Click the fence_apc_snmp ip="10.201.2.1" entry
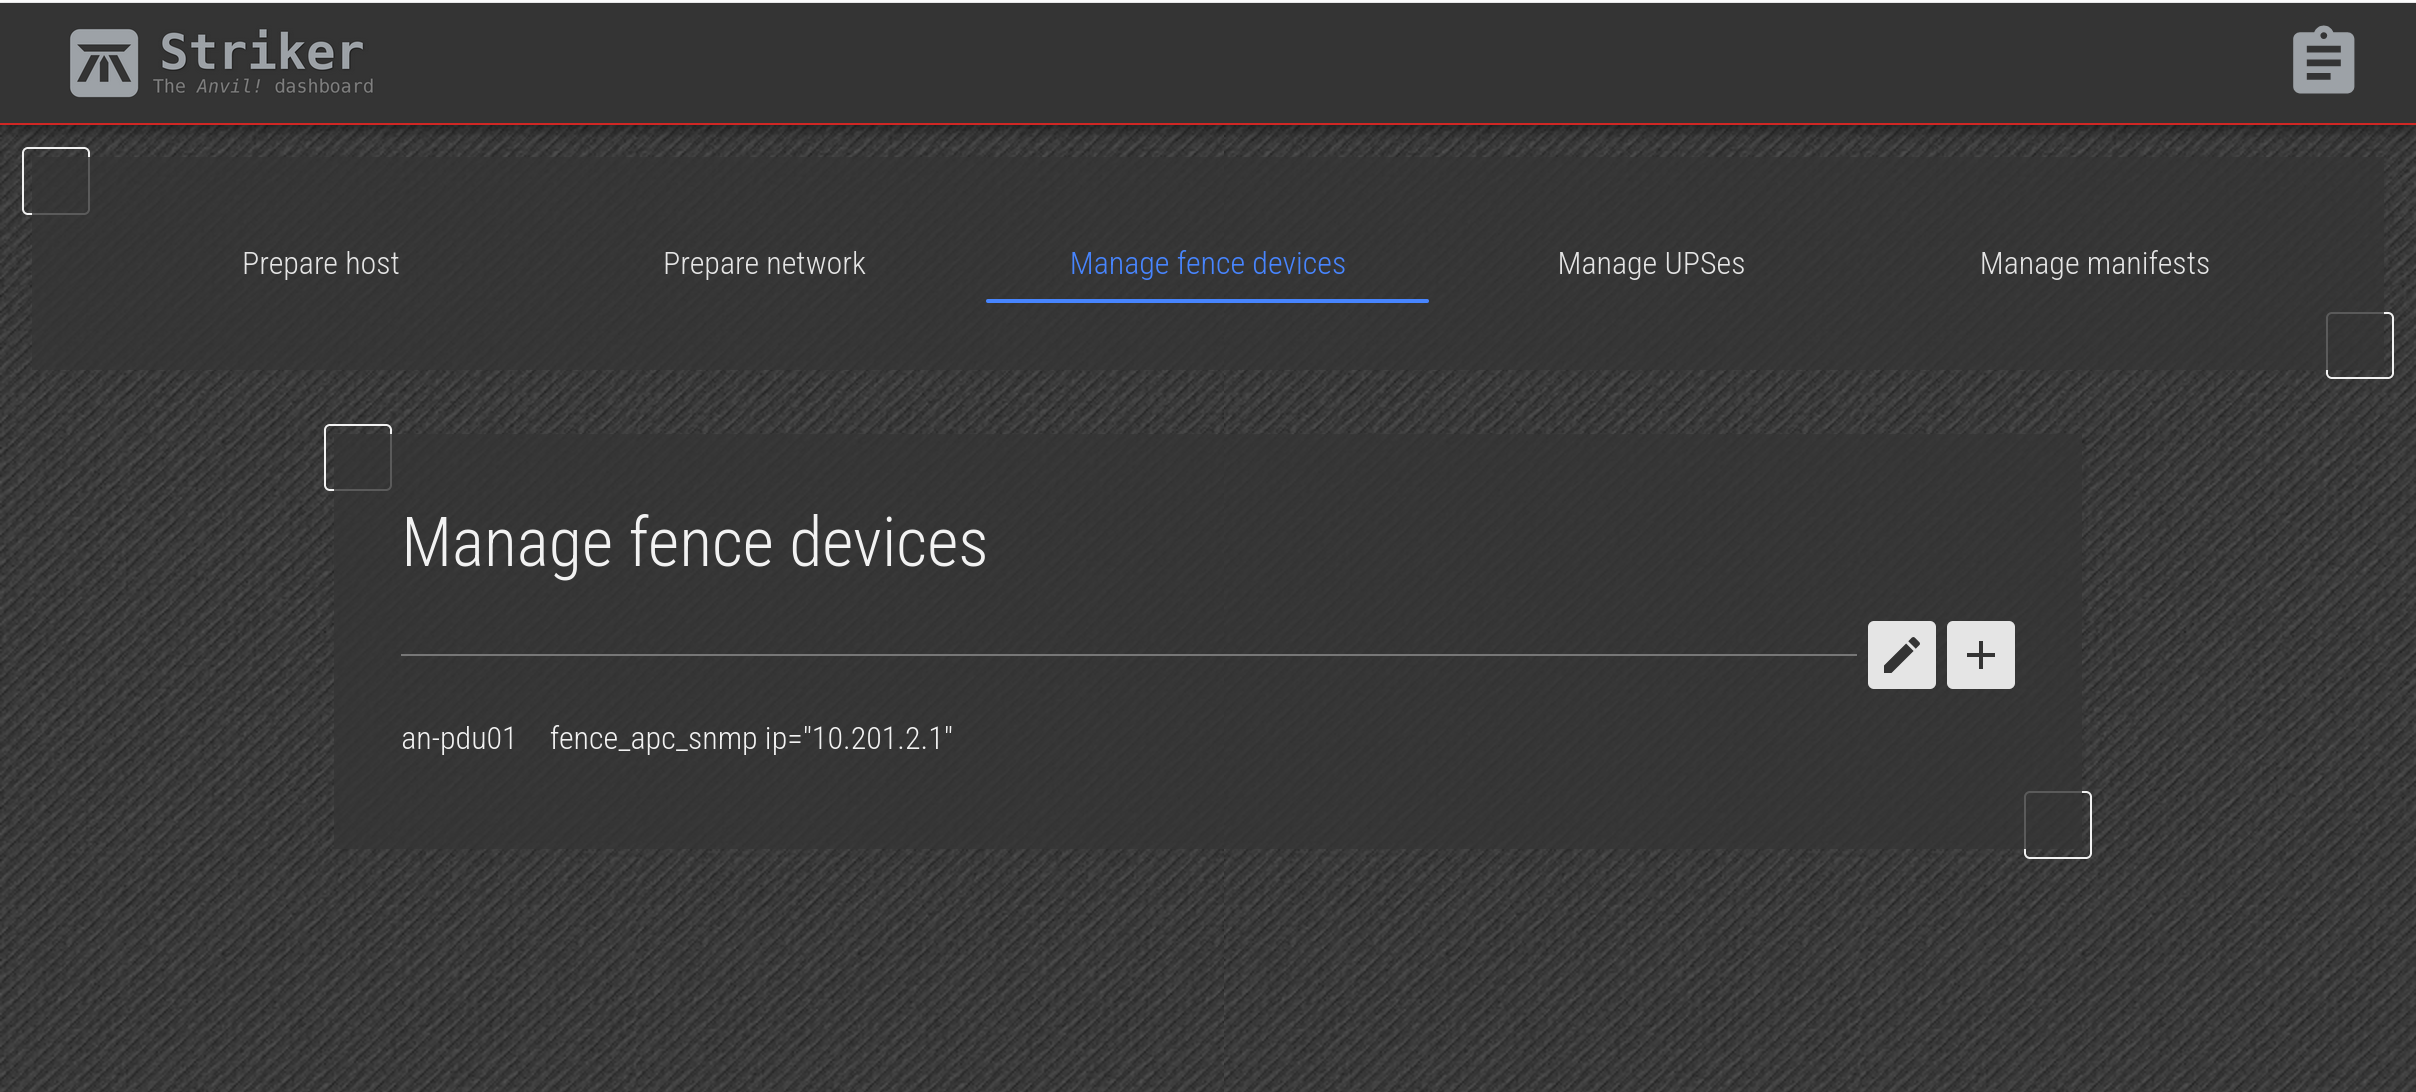The image size is (2416, 1092). [x=751, y=738]
